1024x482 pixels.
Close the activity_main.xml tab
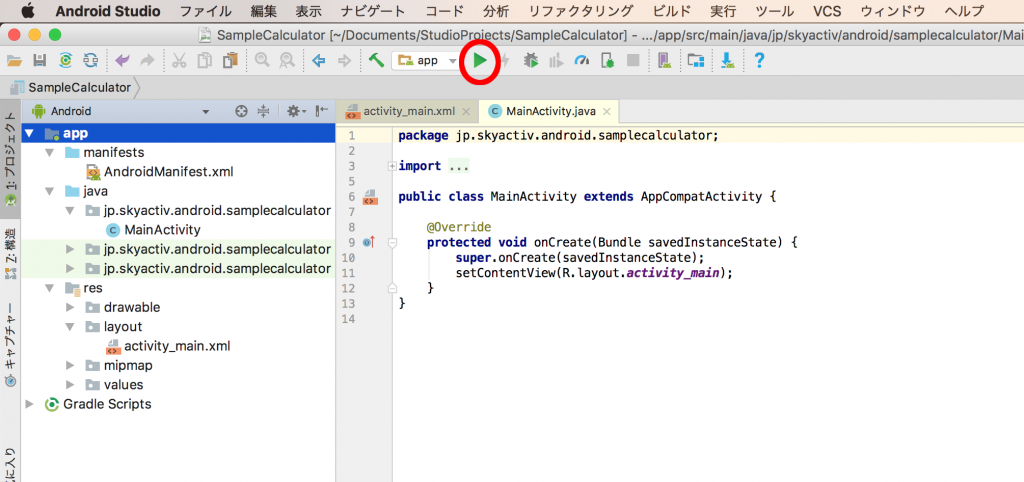tap(465, 112)
